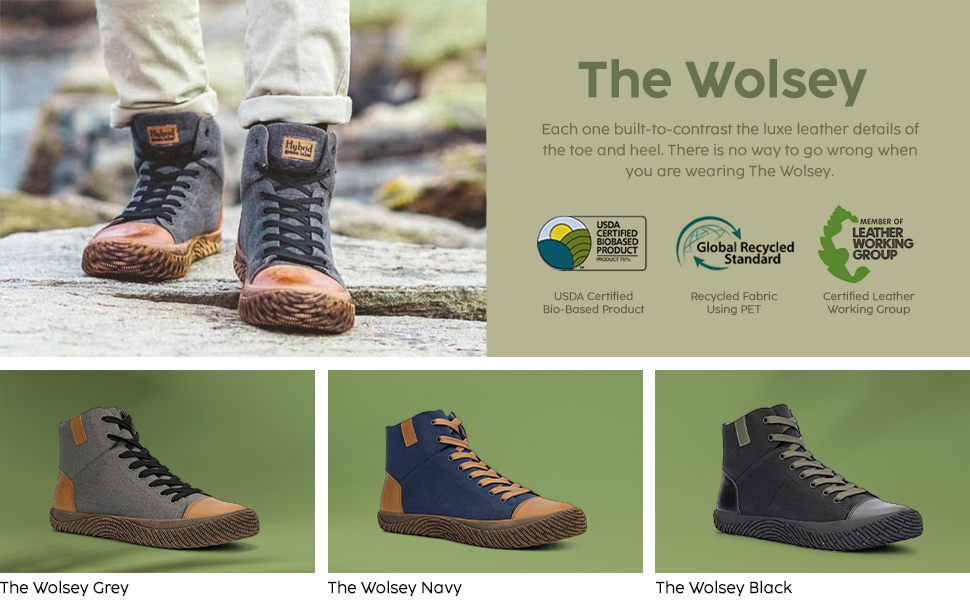Click The Wolsey Navy product name
The height and width of the screenshot is (600, 970).
click(395, 587)
